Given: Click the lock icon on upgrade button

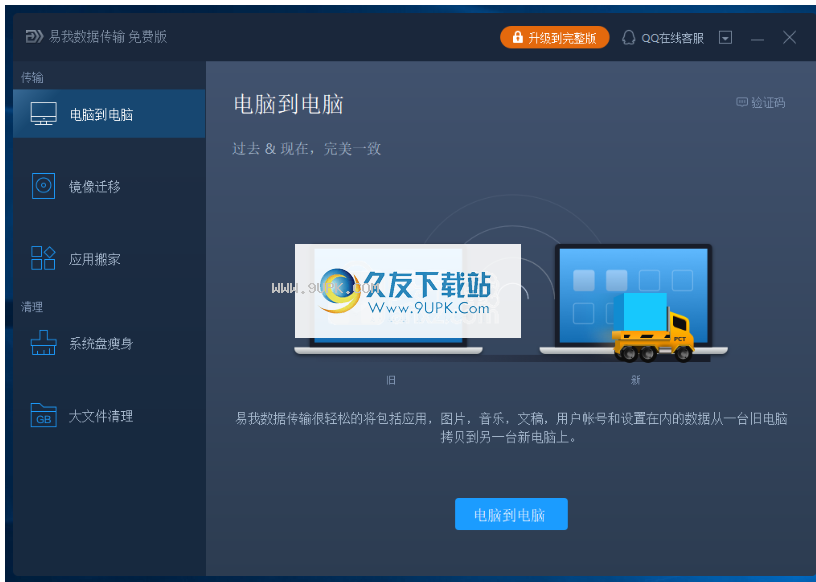Looking at the screenshot, I should click(517, 37).
